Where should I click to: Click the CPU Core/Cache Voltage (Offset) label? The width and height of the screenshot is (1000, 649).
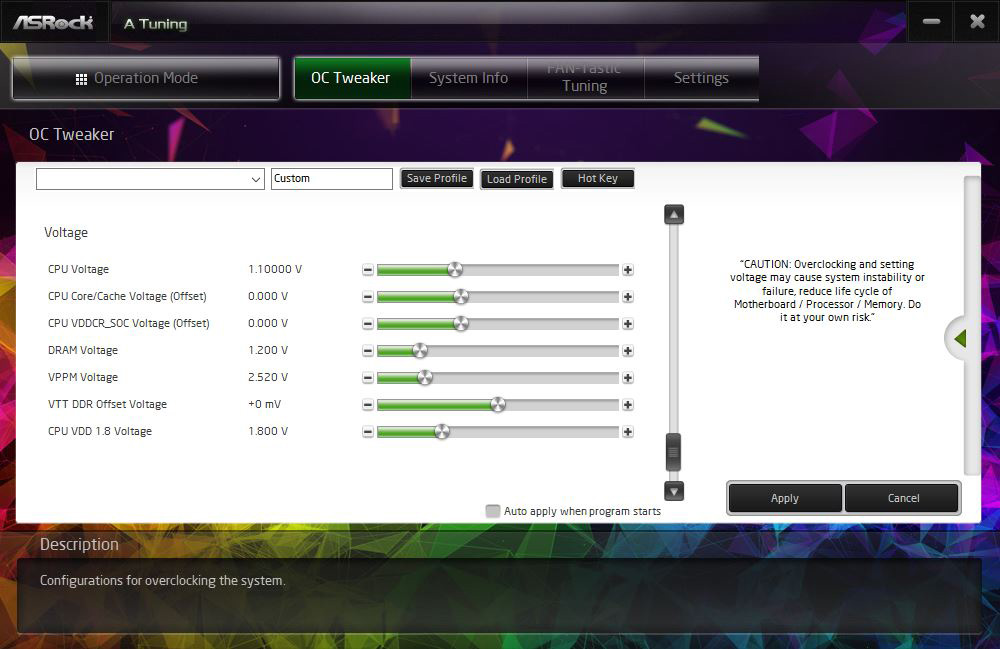[x=128, y=296]
